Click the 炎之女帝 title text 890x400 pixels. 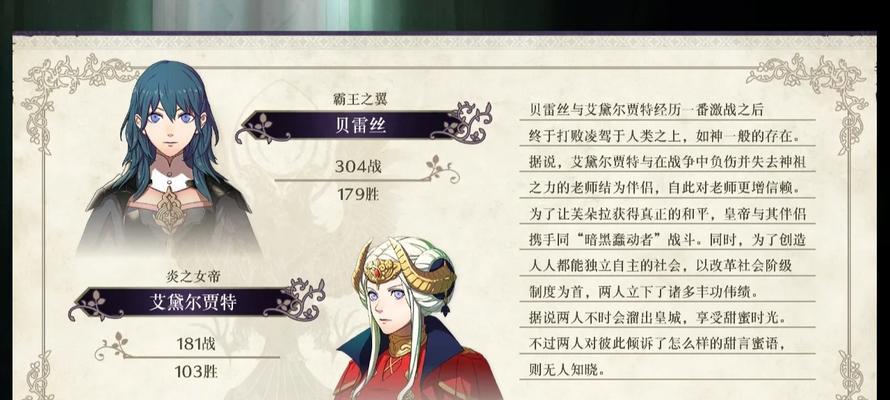pyautogui.click(x=192, y=277)
